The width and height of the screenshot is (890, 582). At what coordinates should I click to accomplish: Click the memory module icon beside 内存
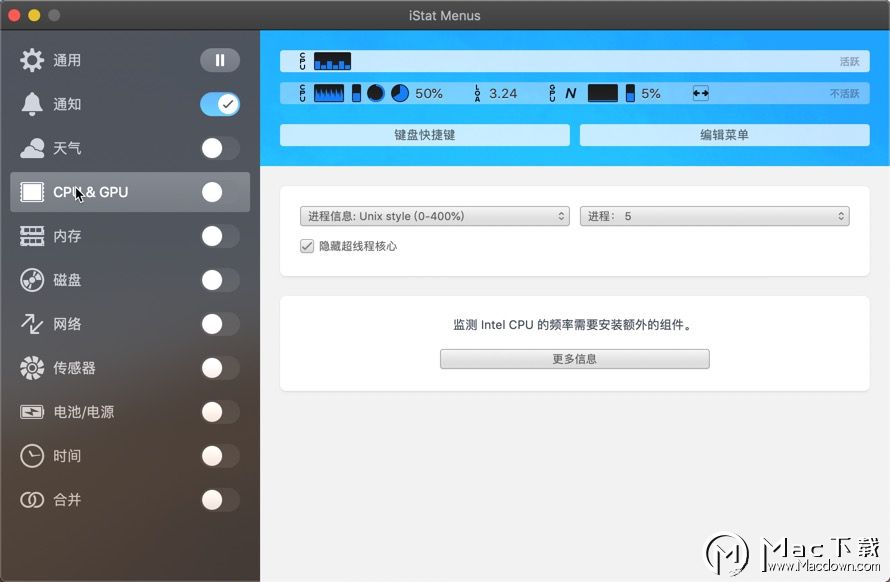(x=32, y=236)
